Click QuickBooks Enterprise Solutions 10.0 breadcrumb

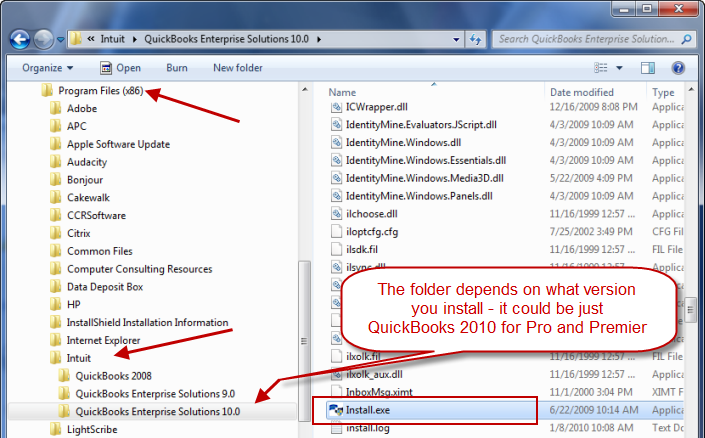[226, 39]
